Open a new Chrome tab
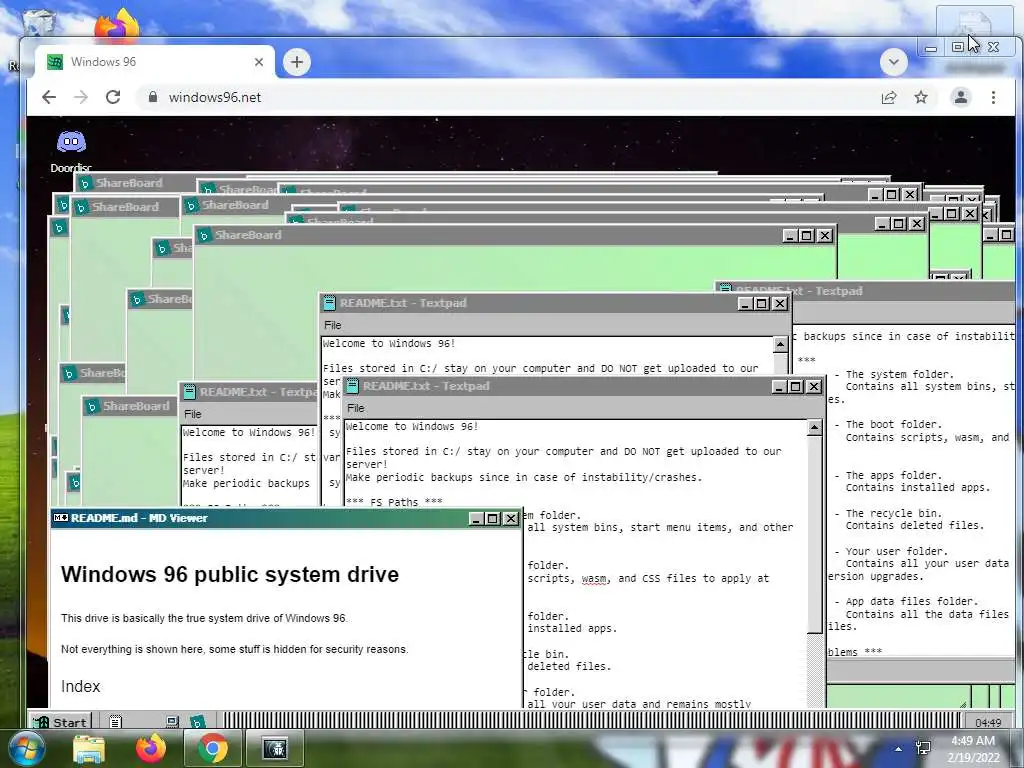Viewport: 1024px width, 768px height. tap(297, 62)
